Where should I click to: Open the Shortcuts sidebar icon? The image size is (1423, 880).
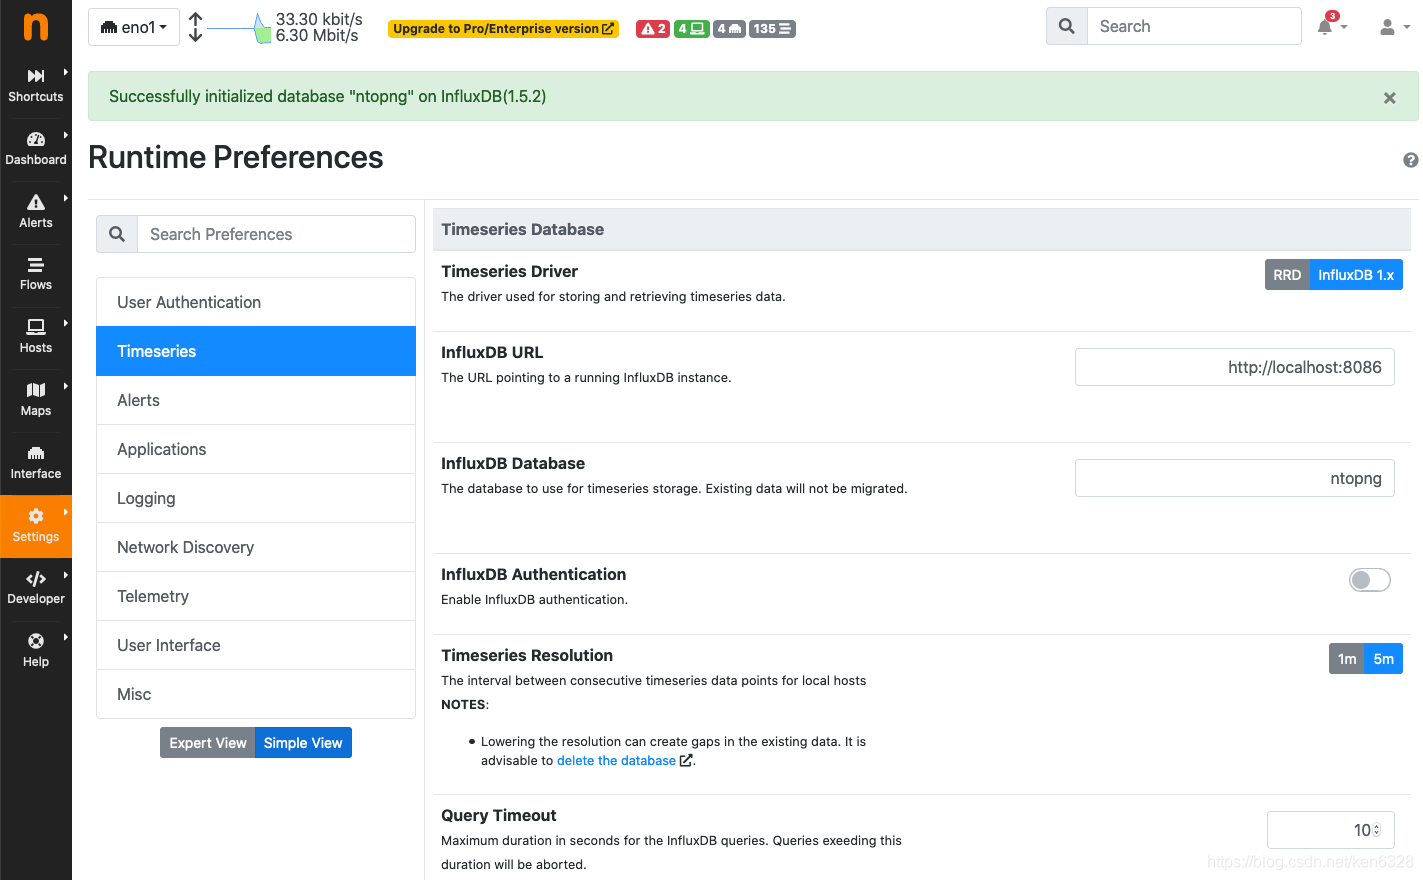(36, 76)
